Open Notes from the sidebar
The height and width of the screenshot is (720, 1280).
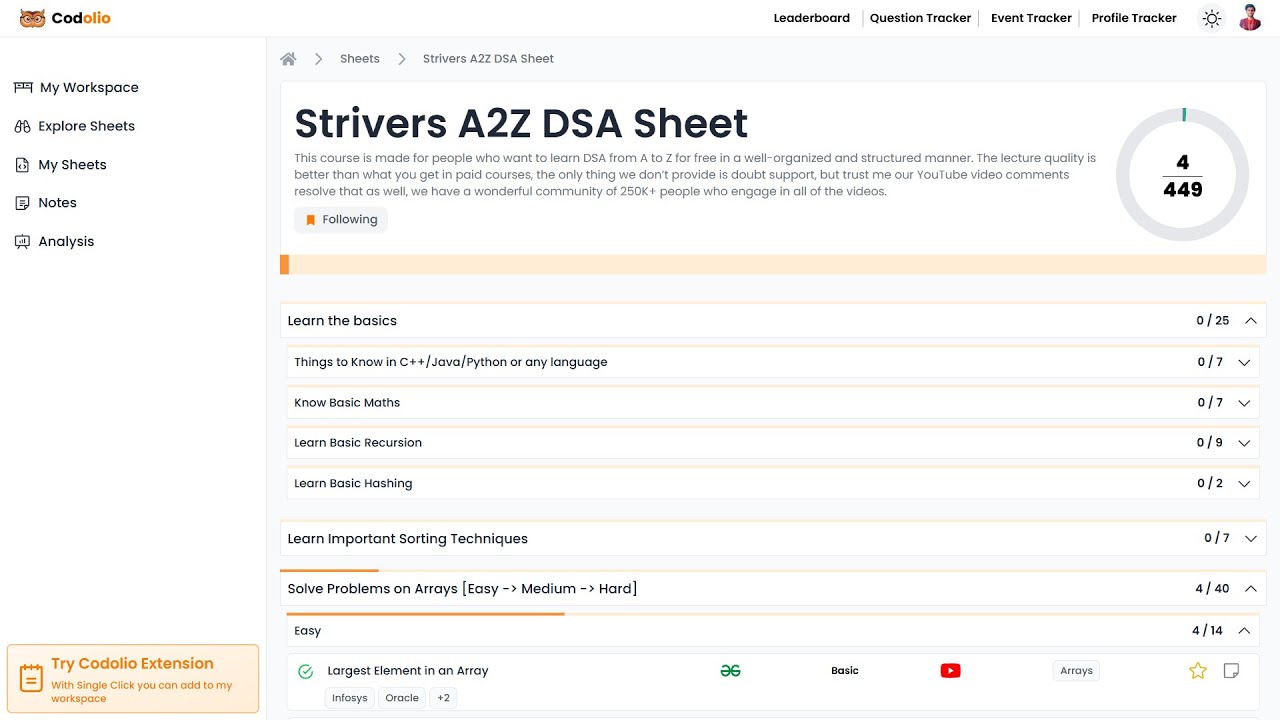57,202
